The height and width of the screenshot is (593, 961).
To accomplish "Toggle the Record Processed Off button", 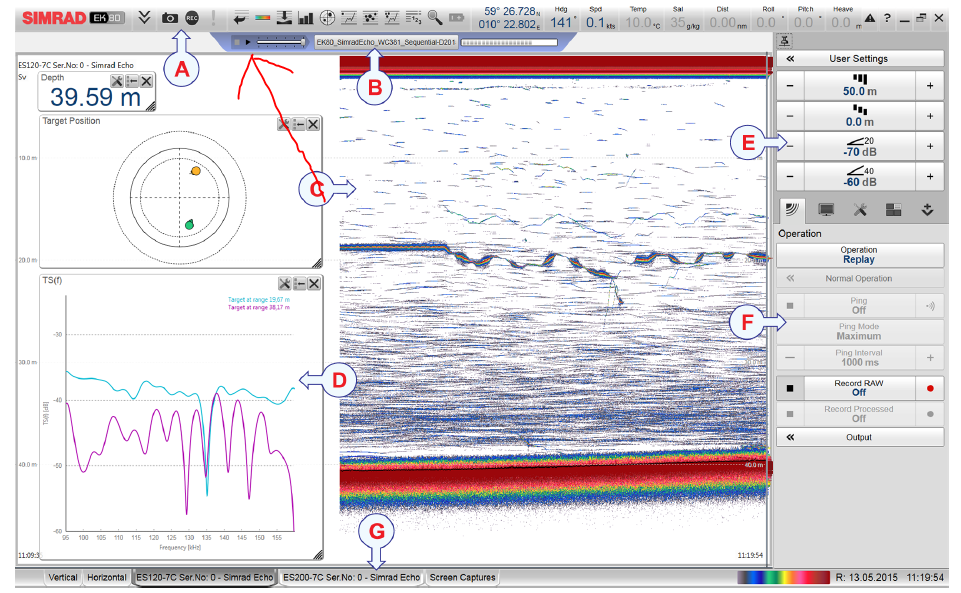I will click(860, 414).
